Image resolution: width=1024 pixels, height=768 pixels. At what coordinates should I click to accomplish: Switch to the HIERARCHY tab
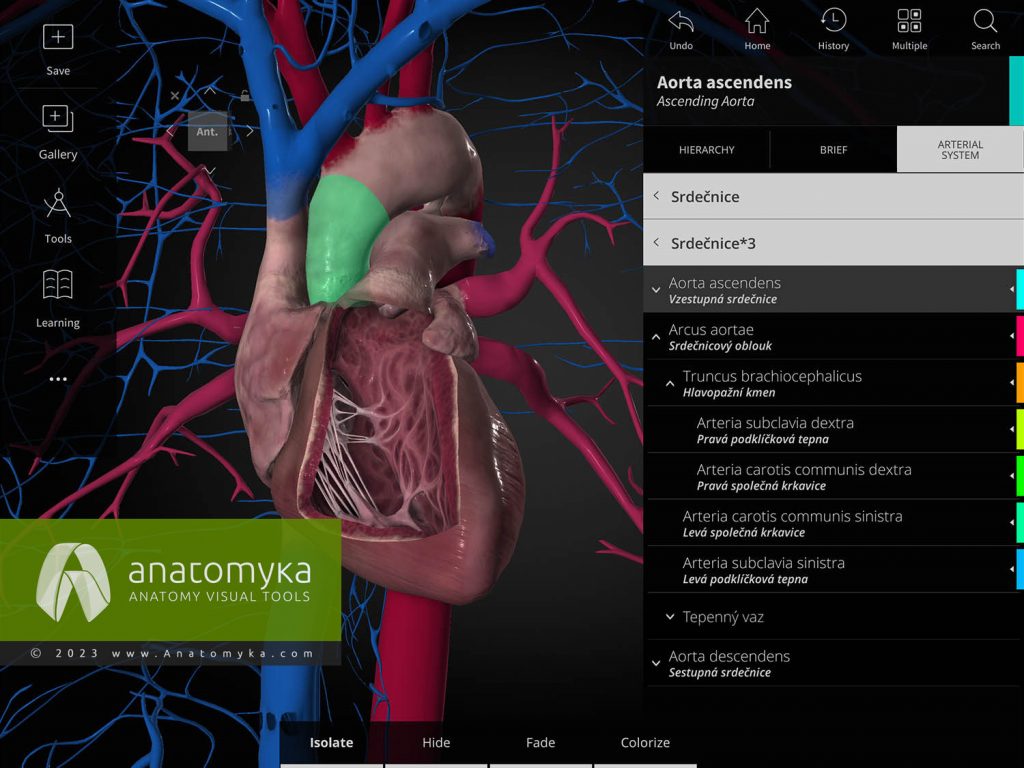click(706, 149)
